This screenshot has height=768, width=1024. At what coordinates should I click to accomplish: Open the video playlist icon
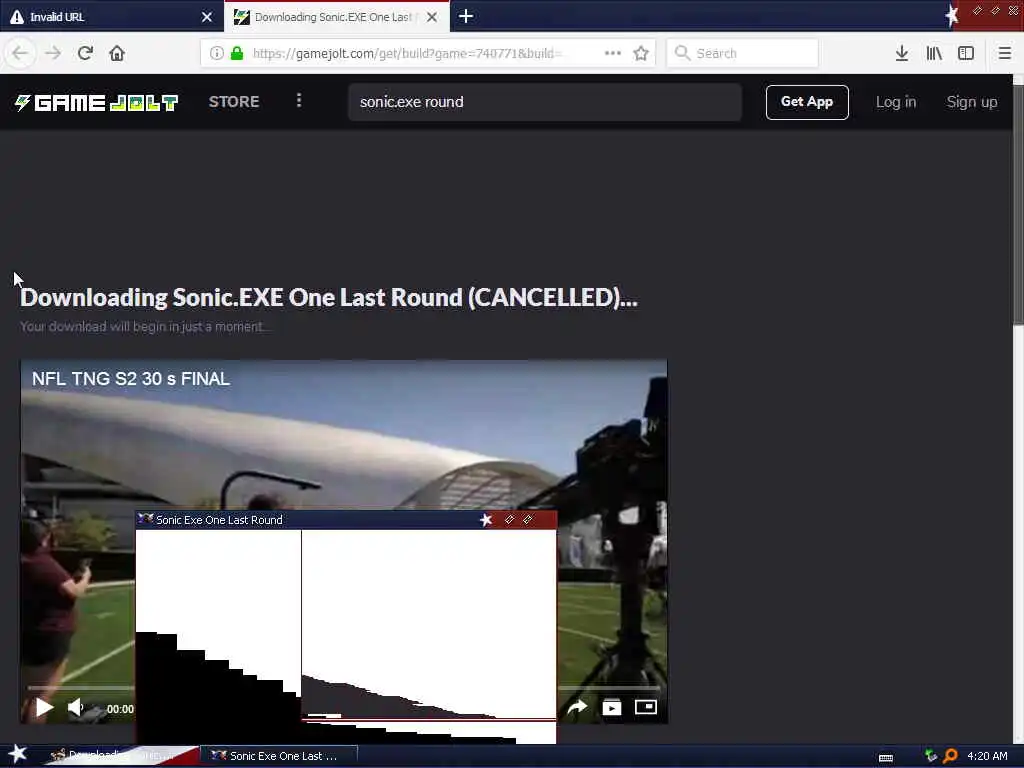pyautogui.click(x=612, y=707)
